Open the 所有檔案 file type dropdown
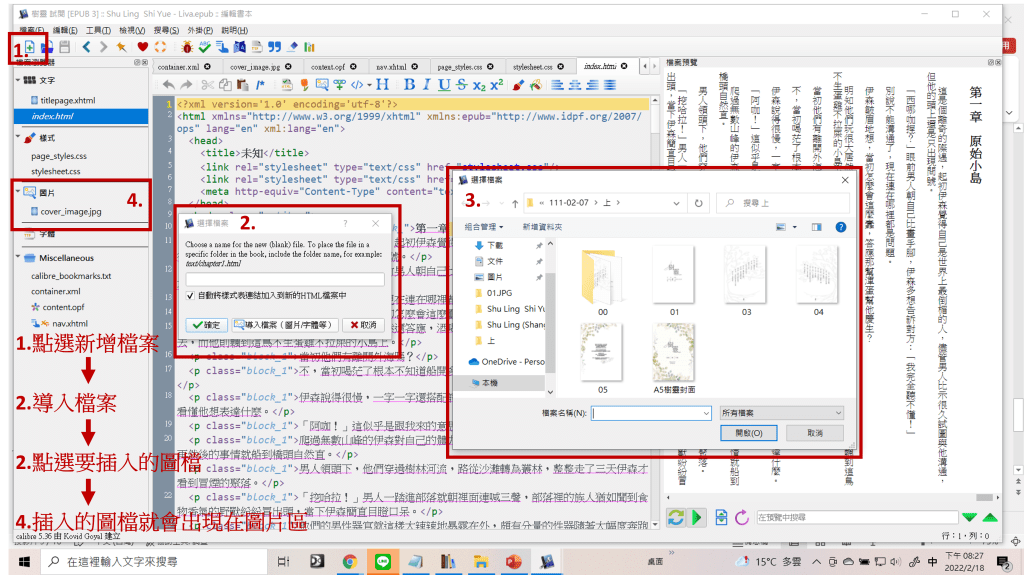 tap(782, 412)
